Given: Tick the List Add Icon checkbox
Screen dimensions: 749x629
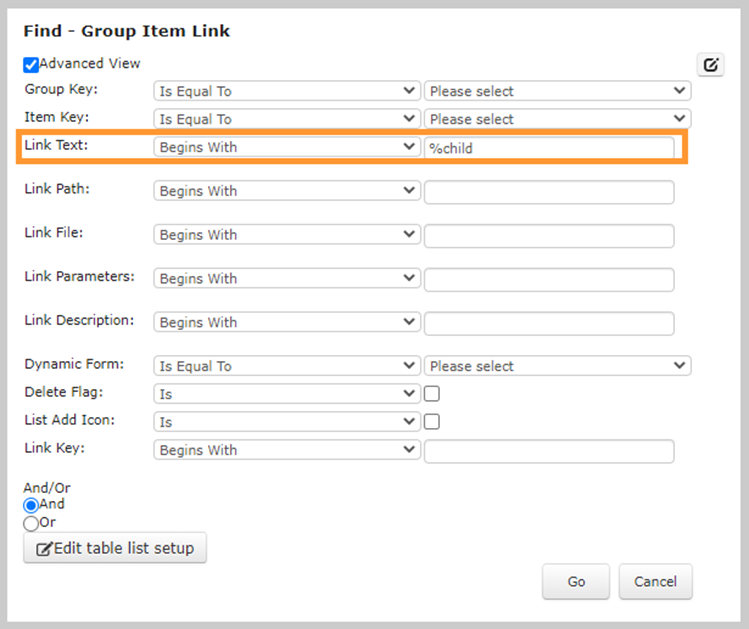Looking at the screenshot, I should coord(431,422).
